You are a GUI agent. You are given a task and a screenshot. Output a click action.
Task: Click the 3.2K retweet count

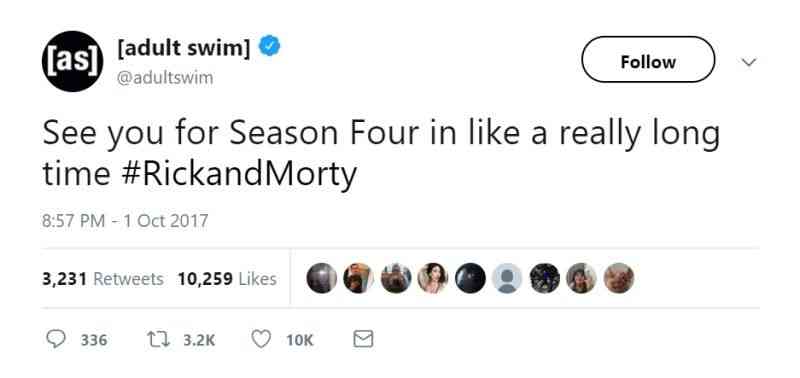[x=199, y=340]
